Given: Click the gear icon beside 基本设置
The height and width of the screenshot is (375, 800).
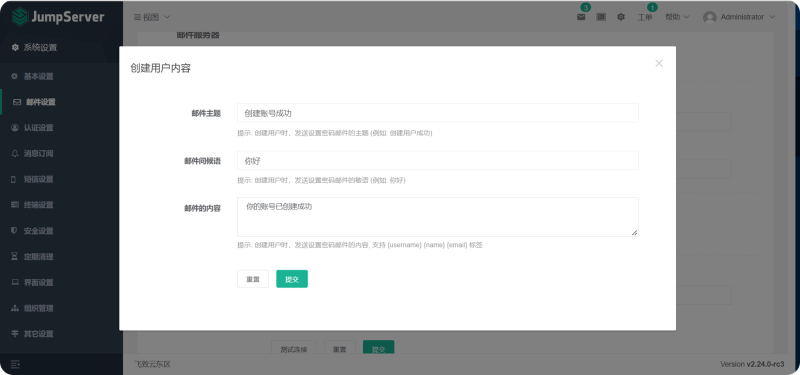Looking at the screenshot, I should coord(14,77).
